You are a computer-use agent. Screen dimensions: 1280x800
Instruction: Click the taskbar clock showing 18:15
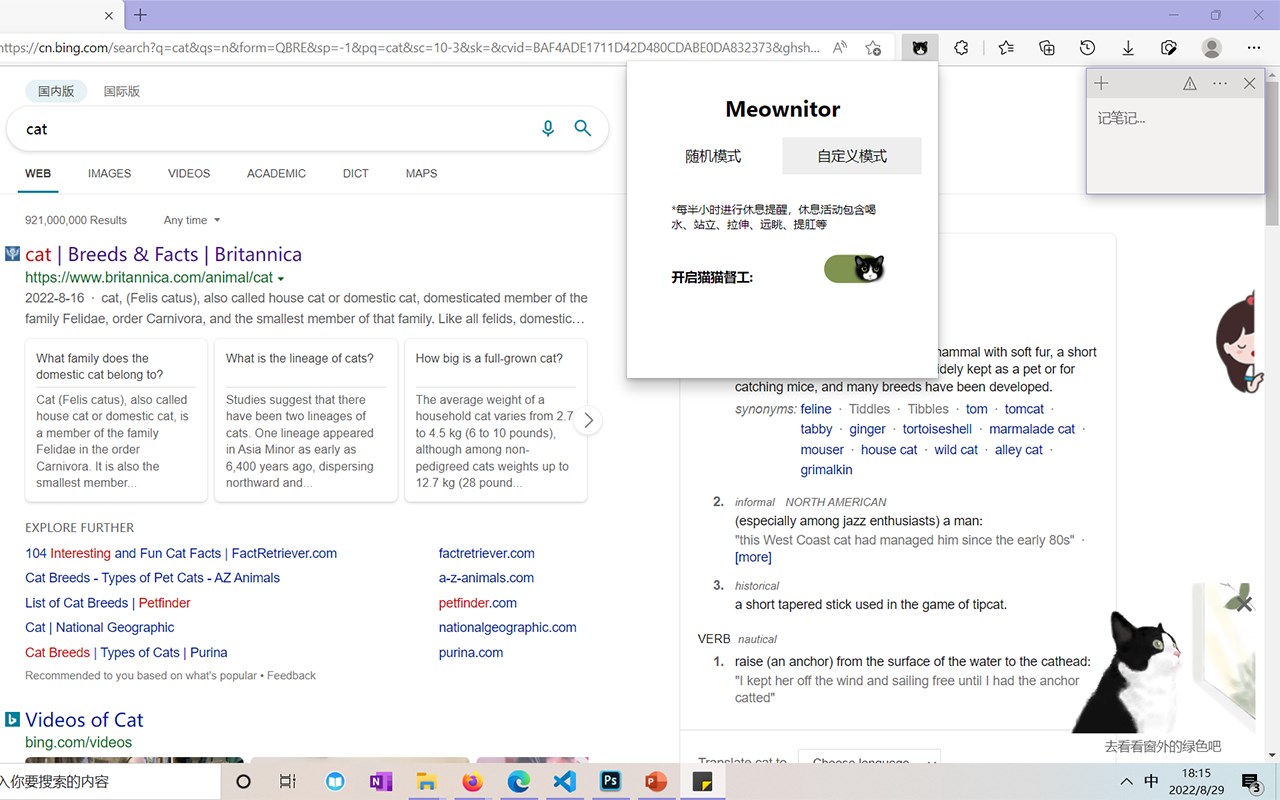[1196, 782]
